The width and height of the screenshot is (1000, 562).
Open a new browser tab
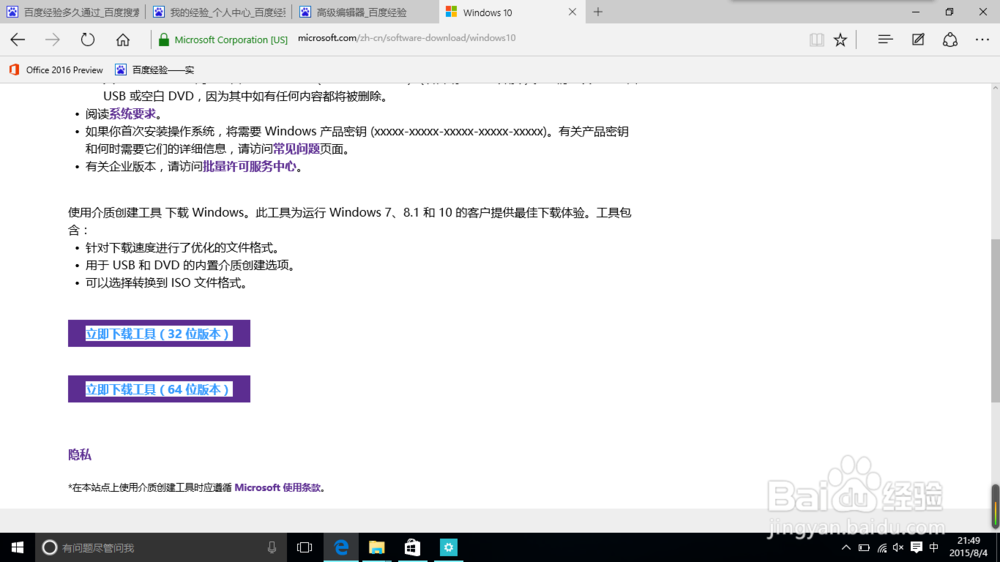(x=598, y=12)
